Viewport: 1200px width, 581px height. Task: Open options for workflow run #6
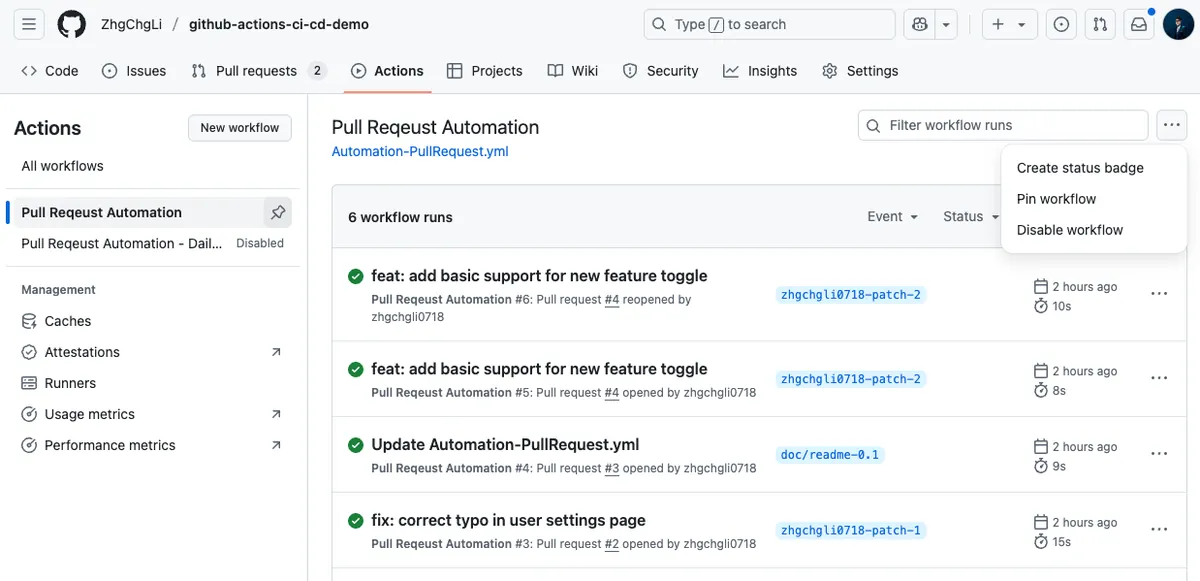(1159, 294)
